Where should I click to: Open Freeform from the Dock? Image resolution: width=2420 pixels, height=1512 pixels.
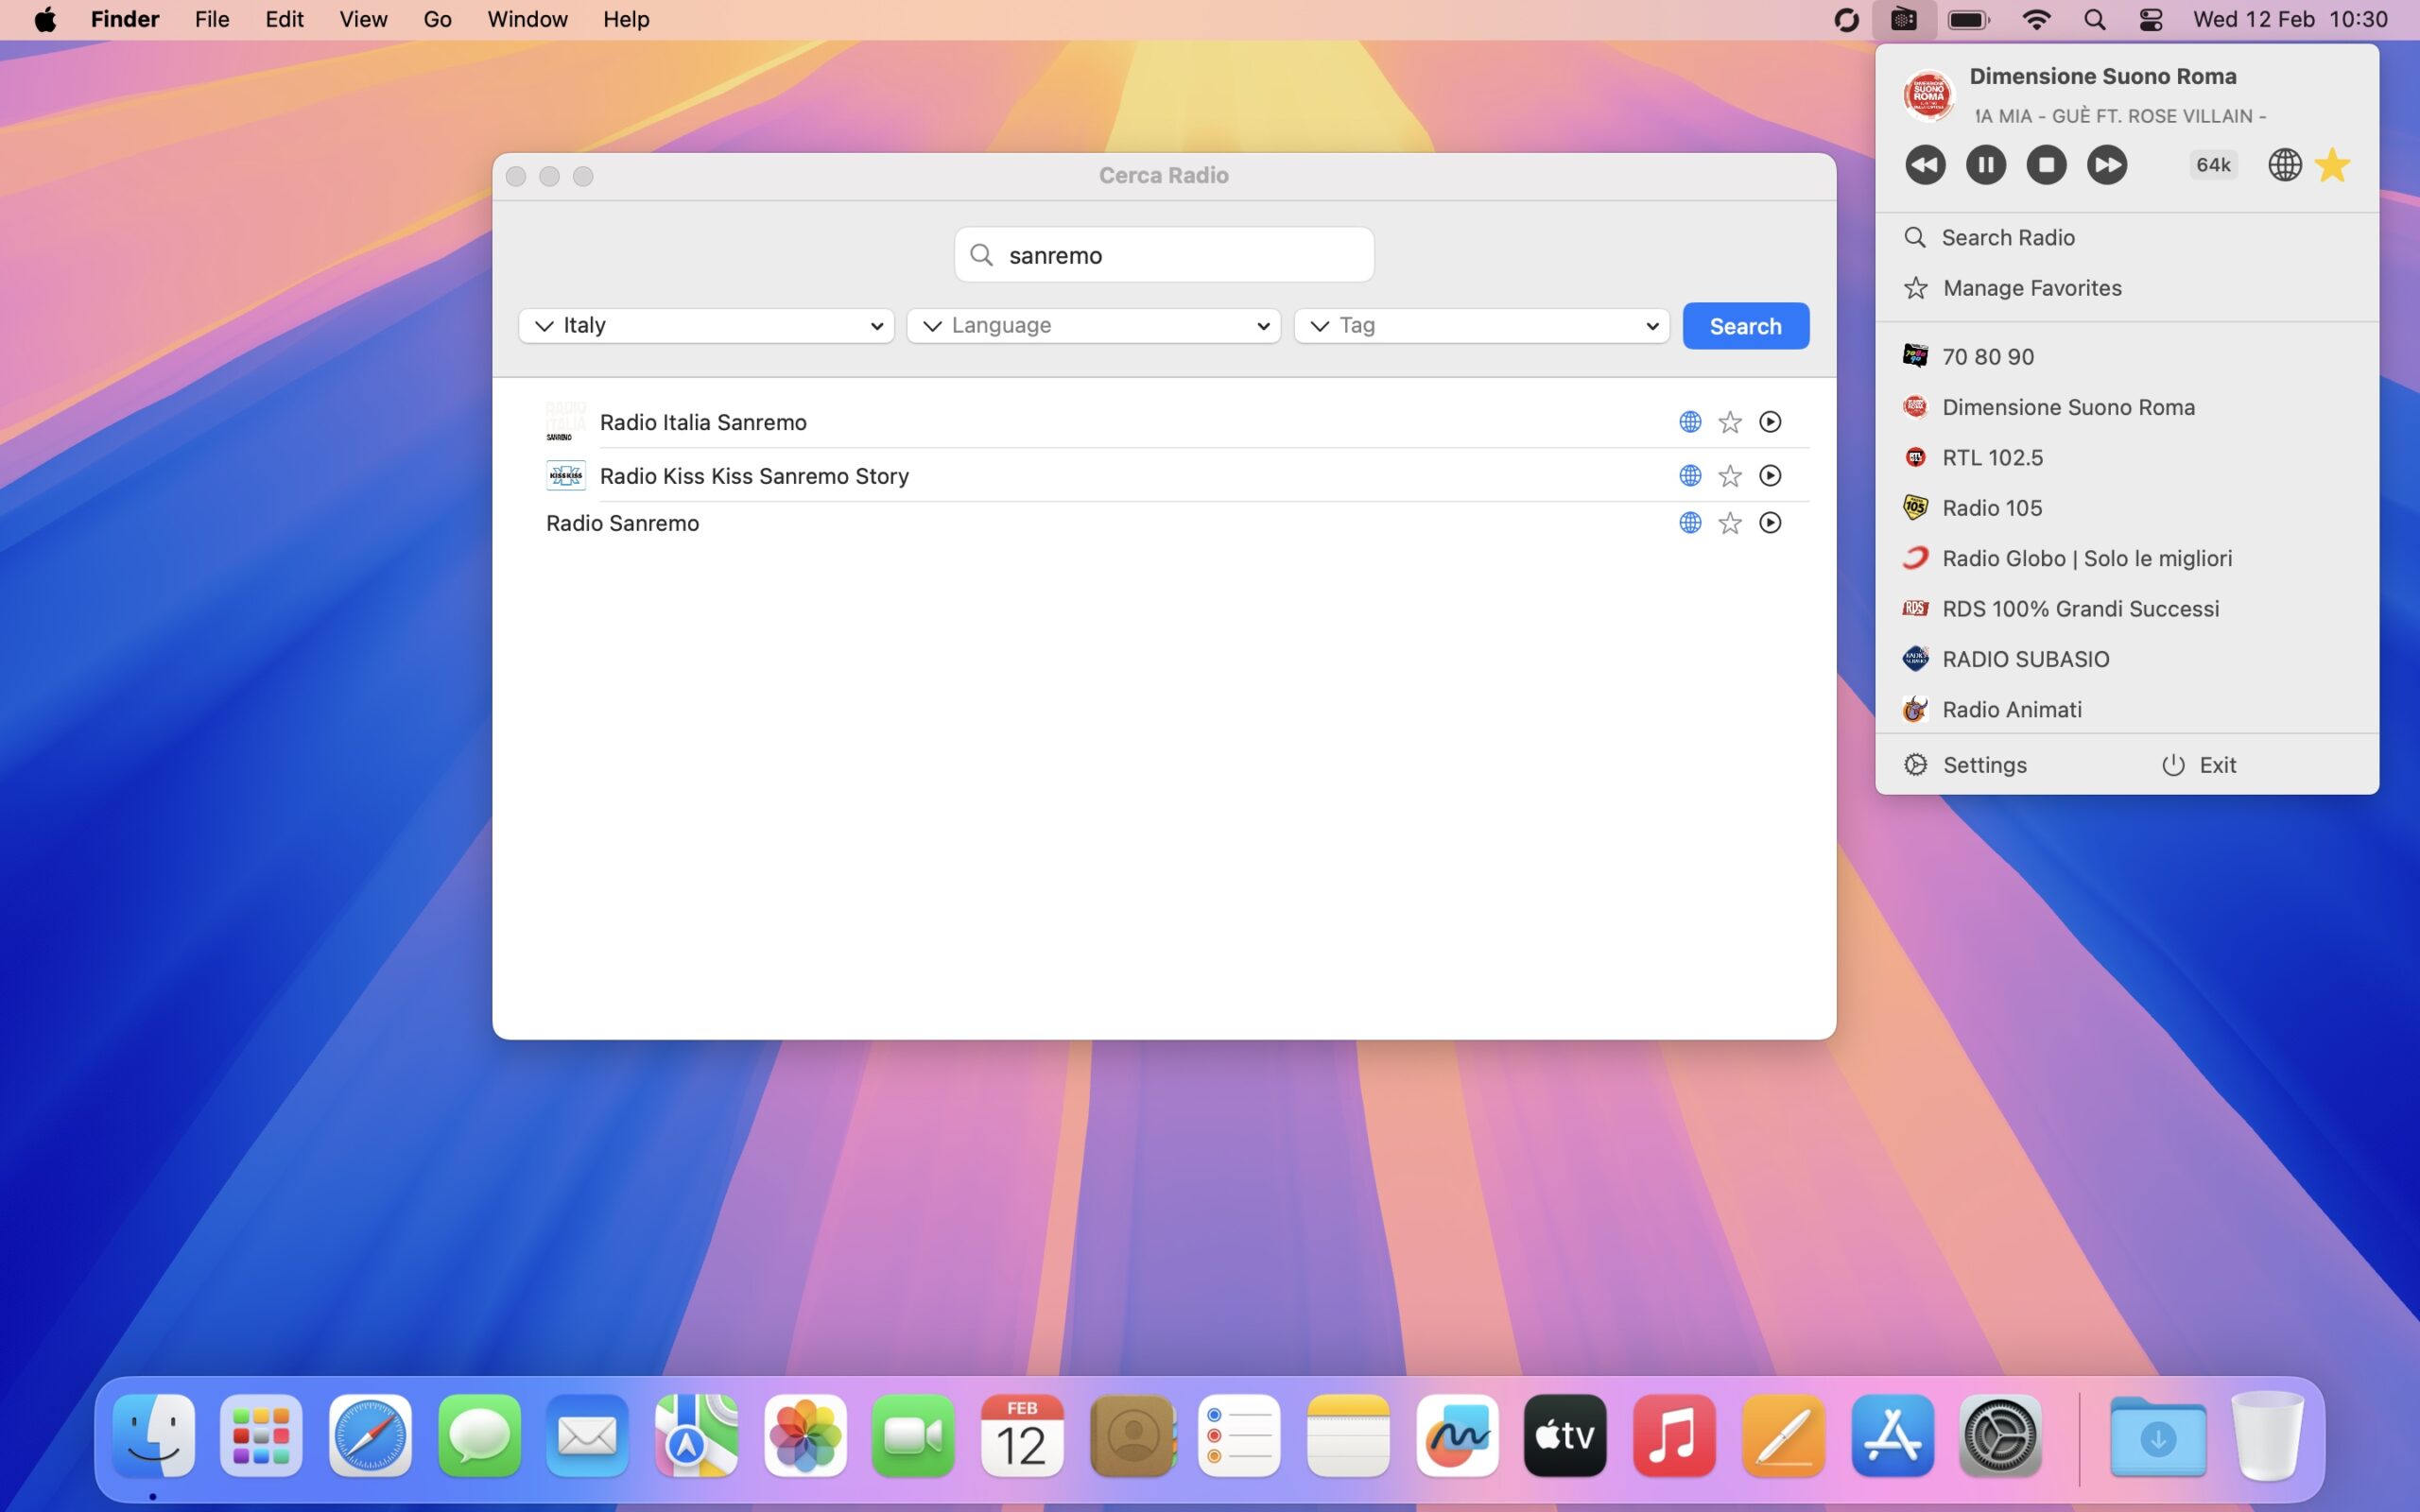(1457, 1435)
